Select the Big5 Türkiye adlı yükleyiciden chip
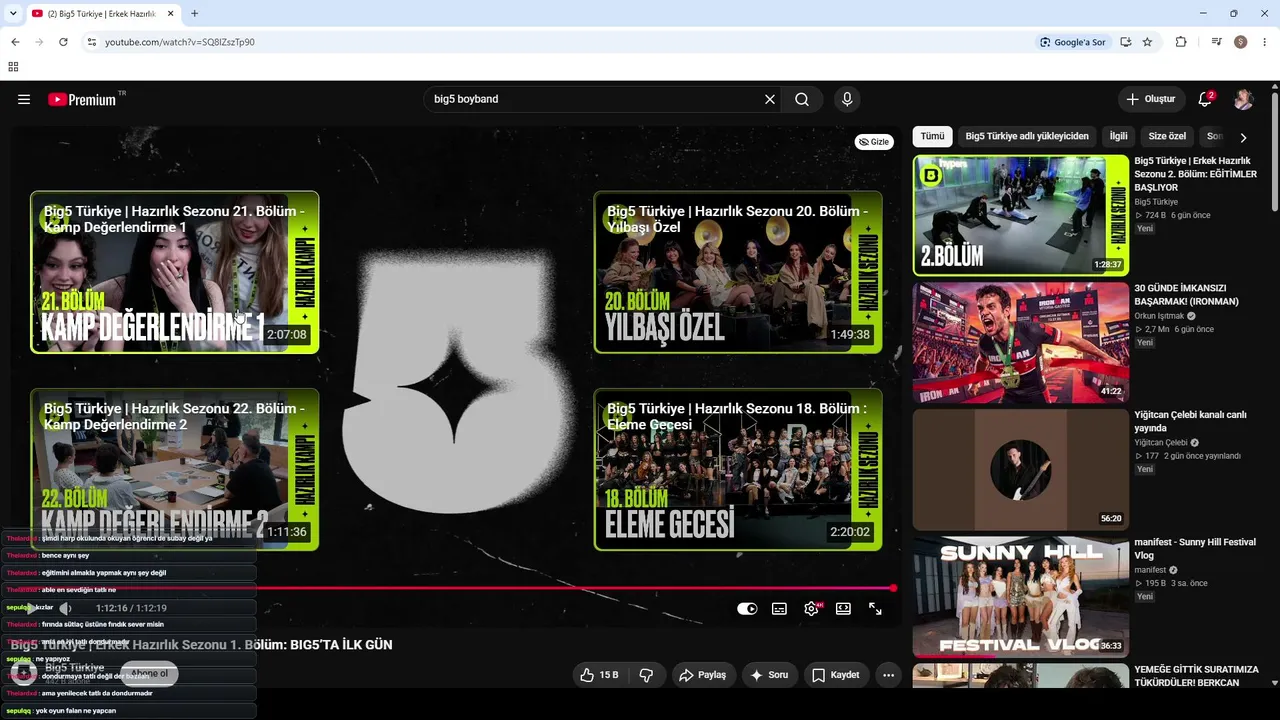The height and width of the screenshot is (720, 1280). pos(1027,136)
